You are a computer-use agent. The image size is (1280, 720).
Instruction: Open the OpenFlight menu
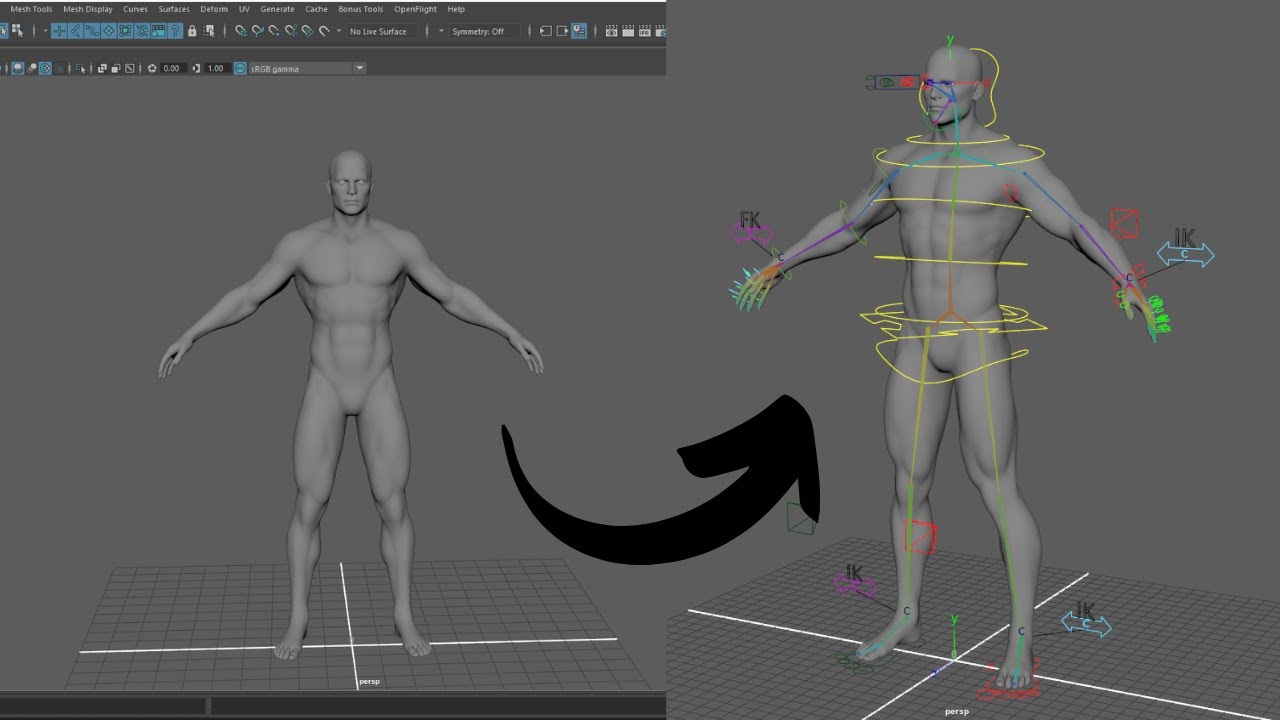[415, 9]
